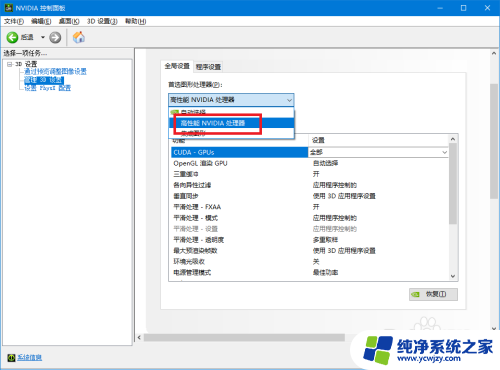Click the gray Forward arrow icon
Image resolution: width=500 pixels, height=370 pixels.
[55, 37]
